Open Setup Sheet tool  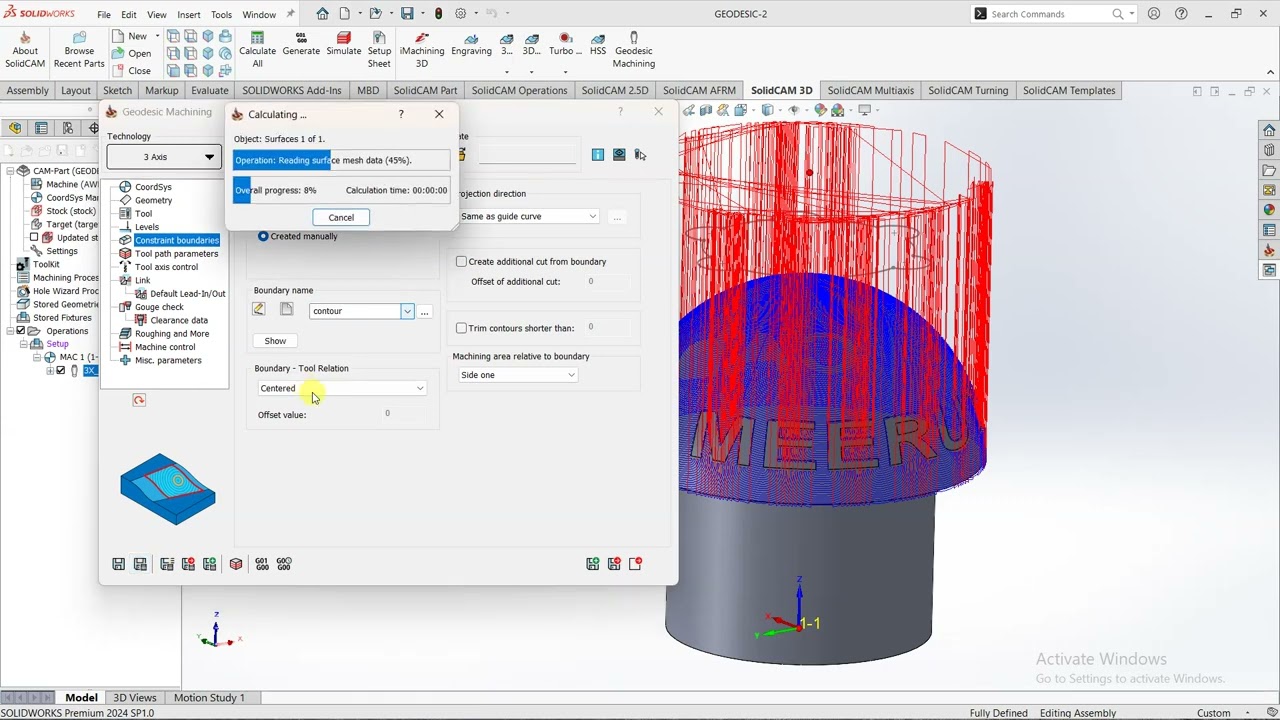[x=379, y=50]
